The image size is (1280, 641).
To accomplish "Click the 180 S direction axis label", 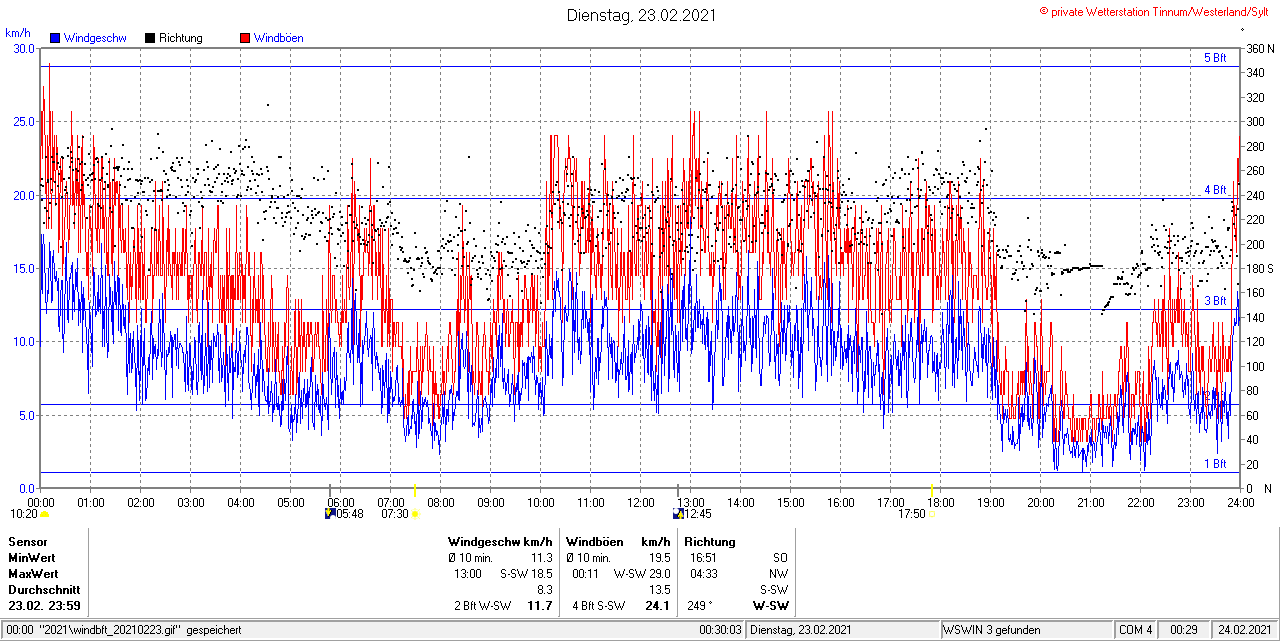I will 1259,268.
